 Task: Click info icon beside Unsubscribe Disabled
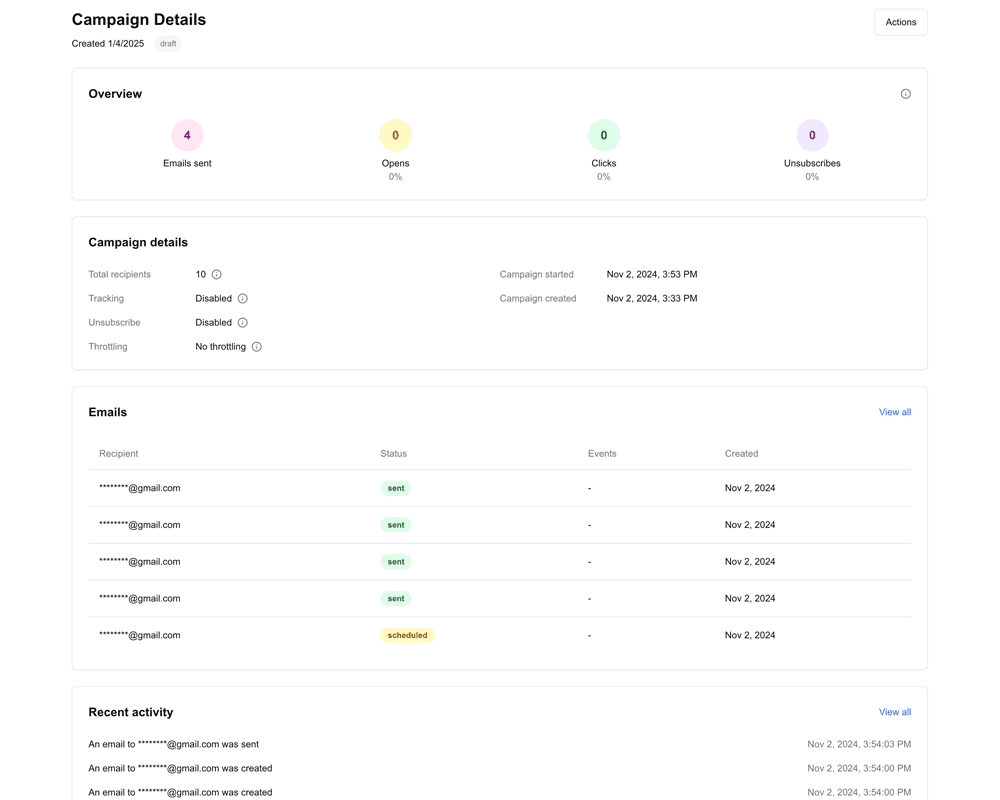[242, 323]
